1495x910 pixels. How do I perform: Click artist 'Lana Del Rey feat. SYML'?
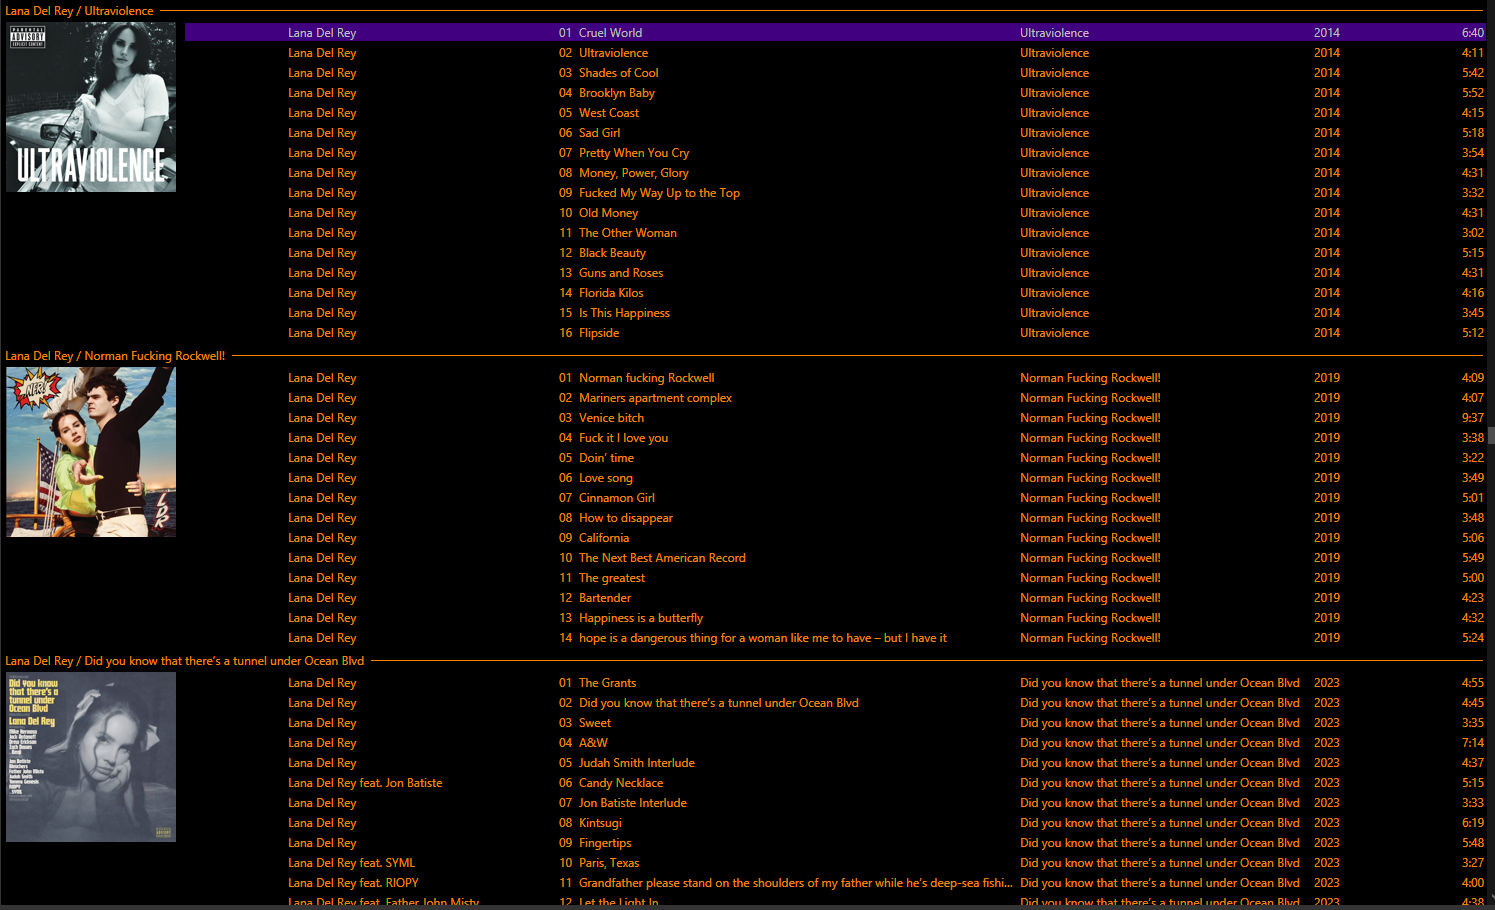click(351, 863)
